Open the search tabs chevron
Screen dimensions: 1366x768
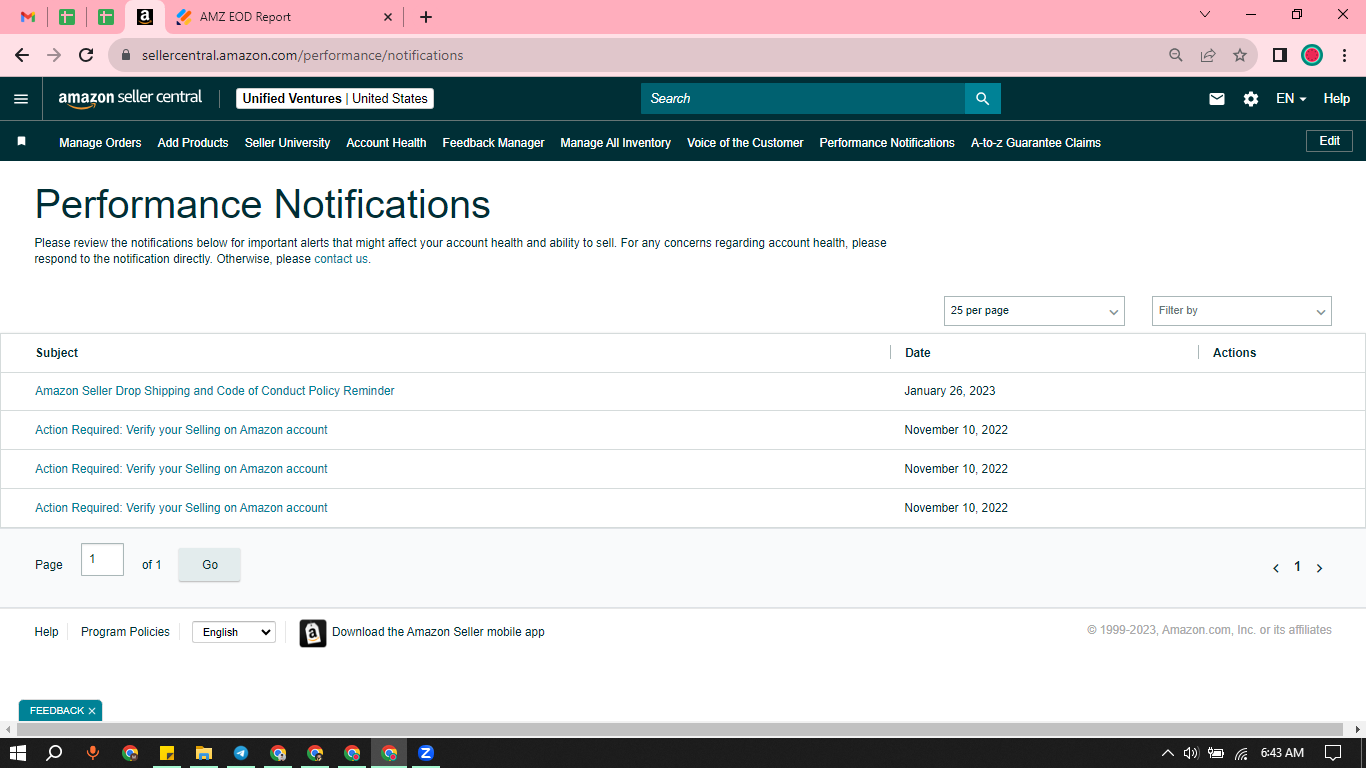click(x=1205, y=15)
